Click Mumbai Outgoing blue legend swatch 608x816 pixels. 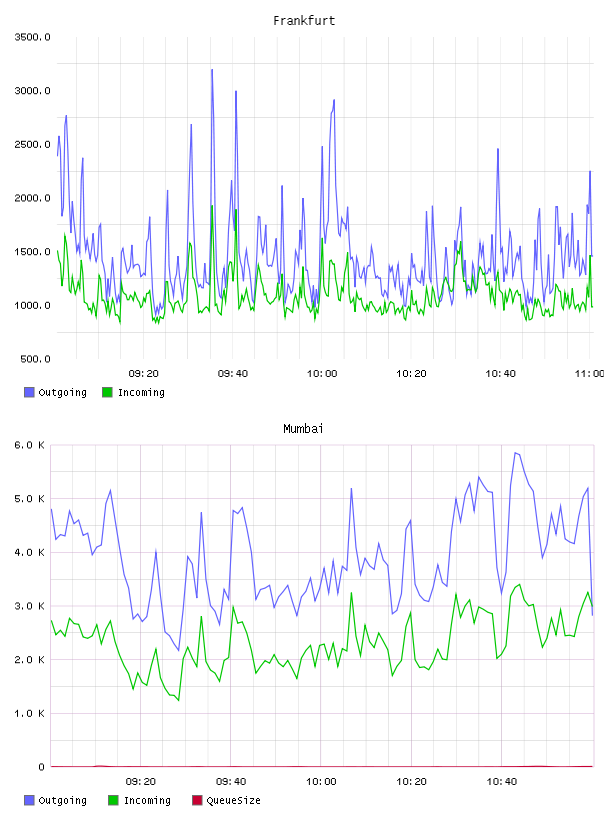pyautogui.click(x=29, y=800)
